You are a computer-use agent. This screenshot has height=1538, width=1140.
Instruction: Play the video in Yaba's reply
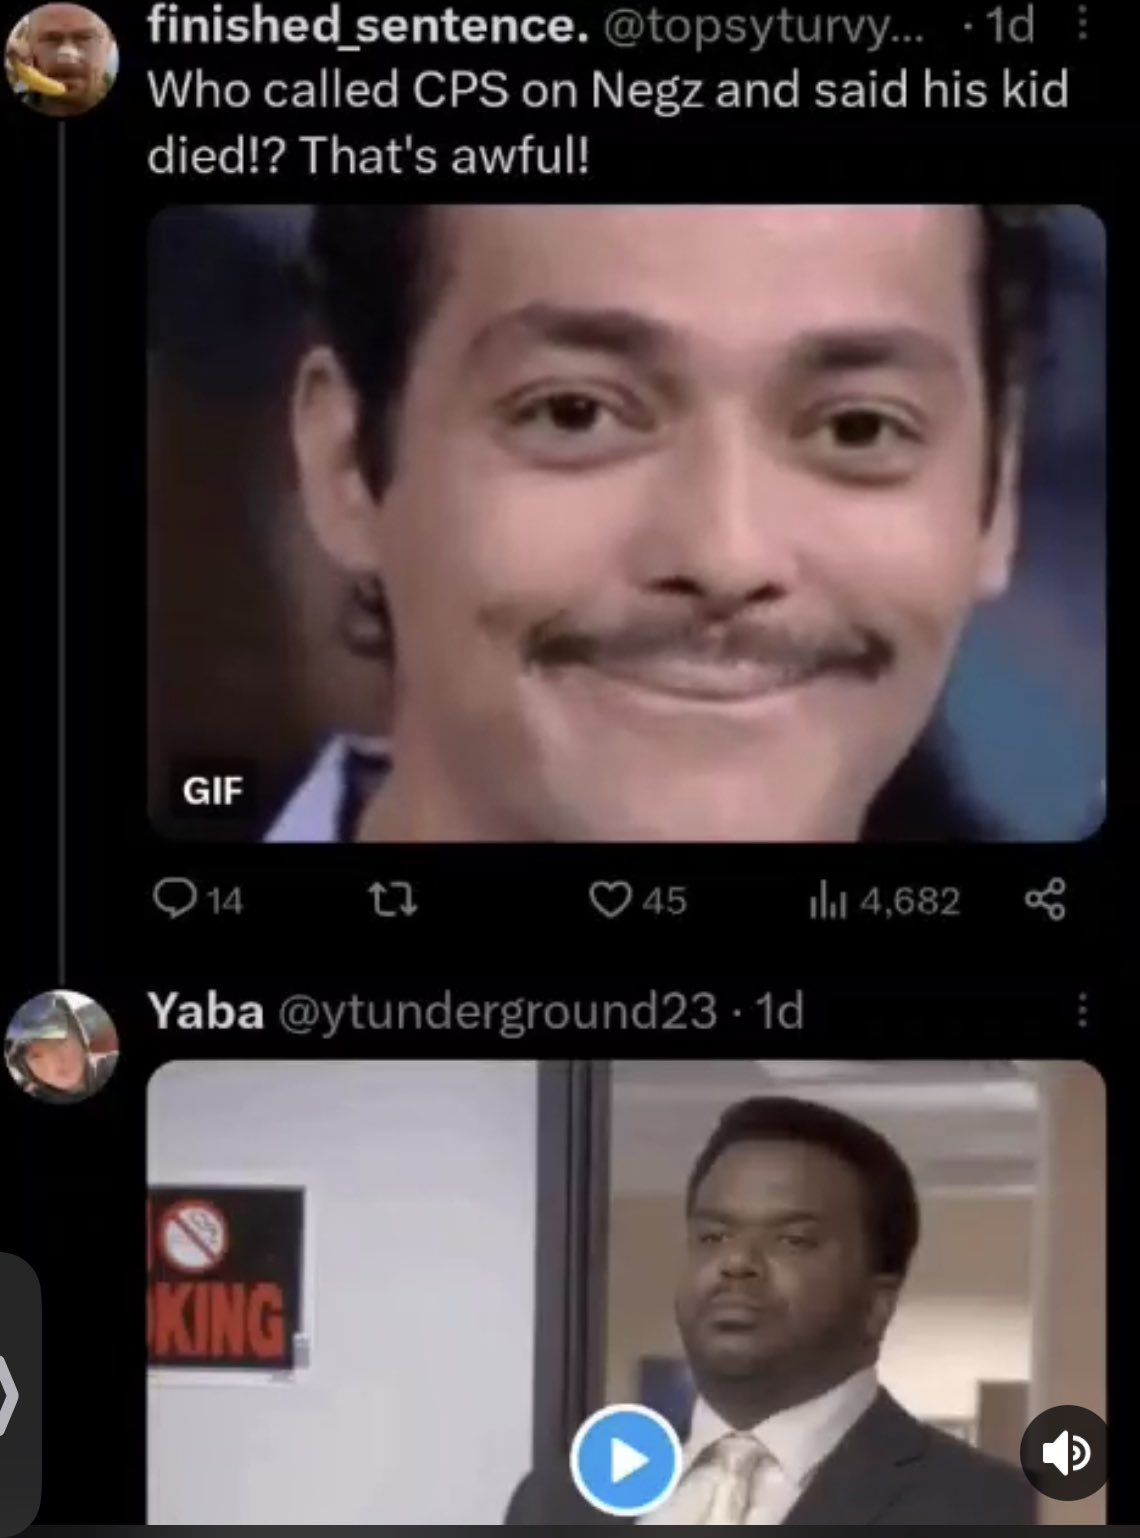626,1459
